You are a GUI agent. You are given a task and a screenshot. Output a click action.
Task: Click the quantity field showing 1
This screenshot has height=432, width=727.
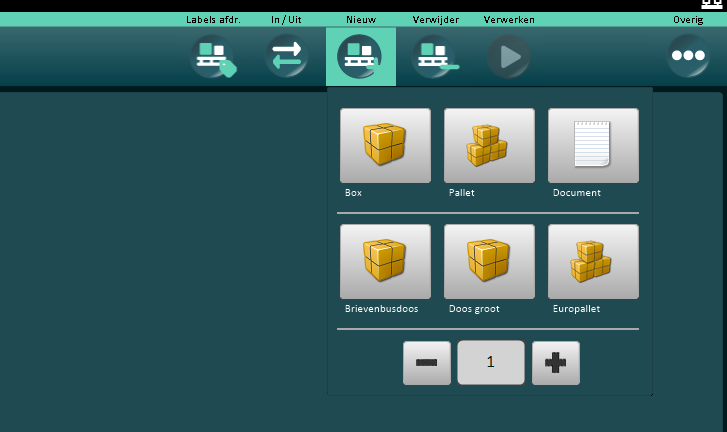coord(491,363)
